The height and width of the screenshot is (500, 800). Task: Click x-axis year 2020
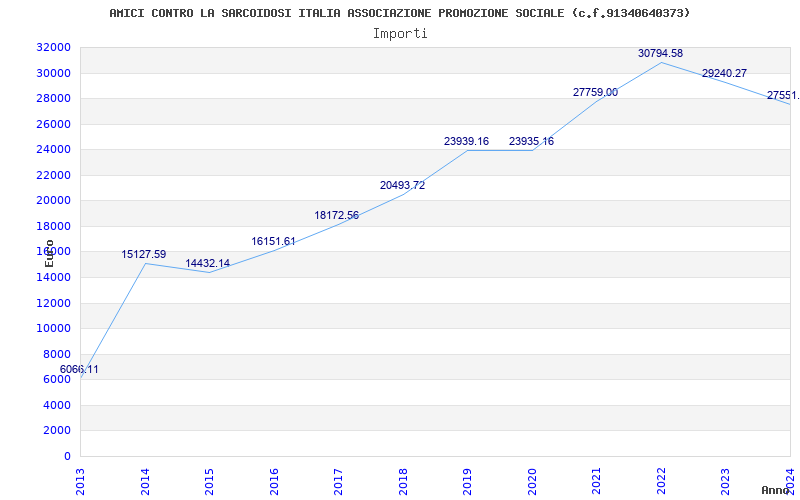pos(532,482)
